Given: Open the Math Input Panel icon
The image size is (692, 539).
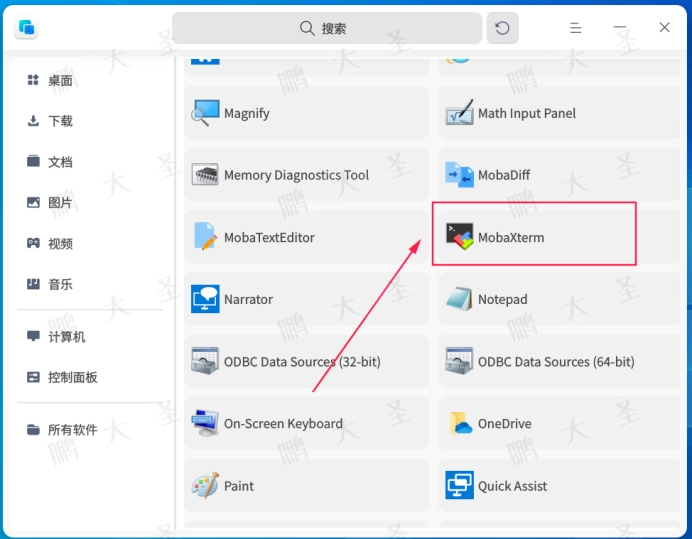Looking at the screenshot, I should tap(459, 113).
